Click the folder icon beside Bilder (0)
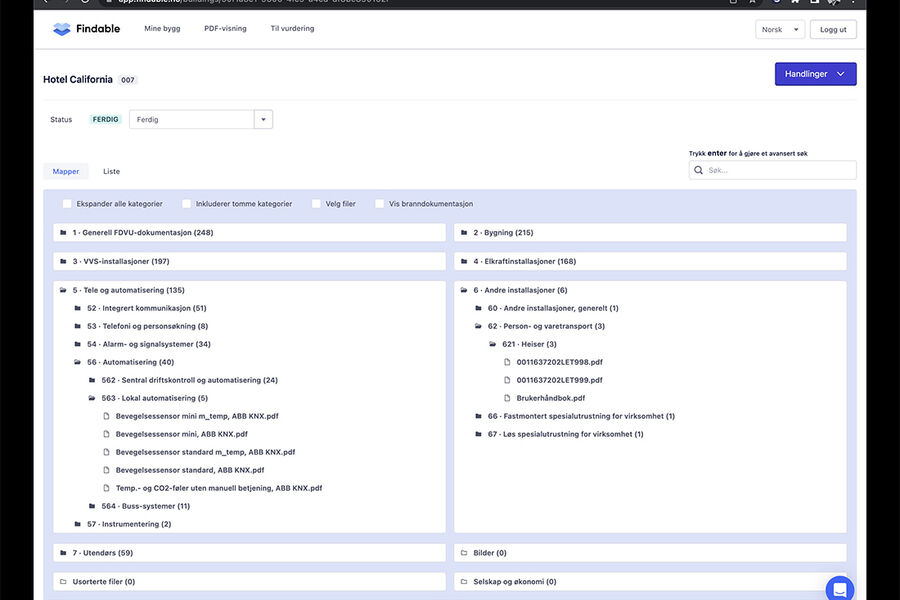Screen dimensions: 900x600 (463, 553)
